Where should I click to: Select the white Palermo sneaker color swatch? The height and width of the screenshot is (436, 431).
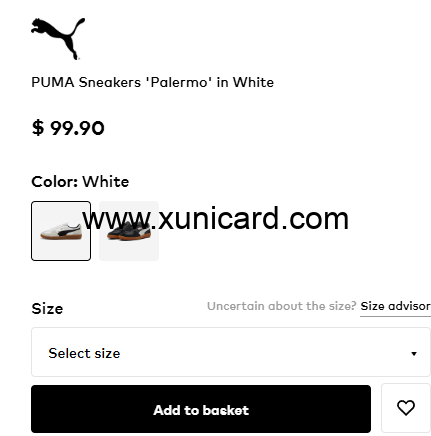pyautogui.click(x=61, y=231)
